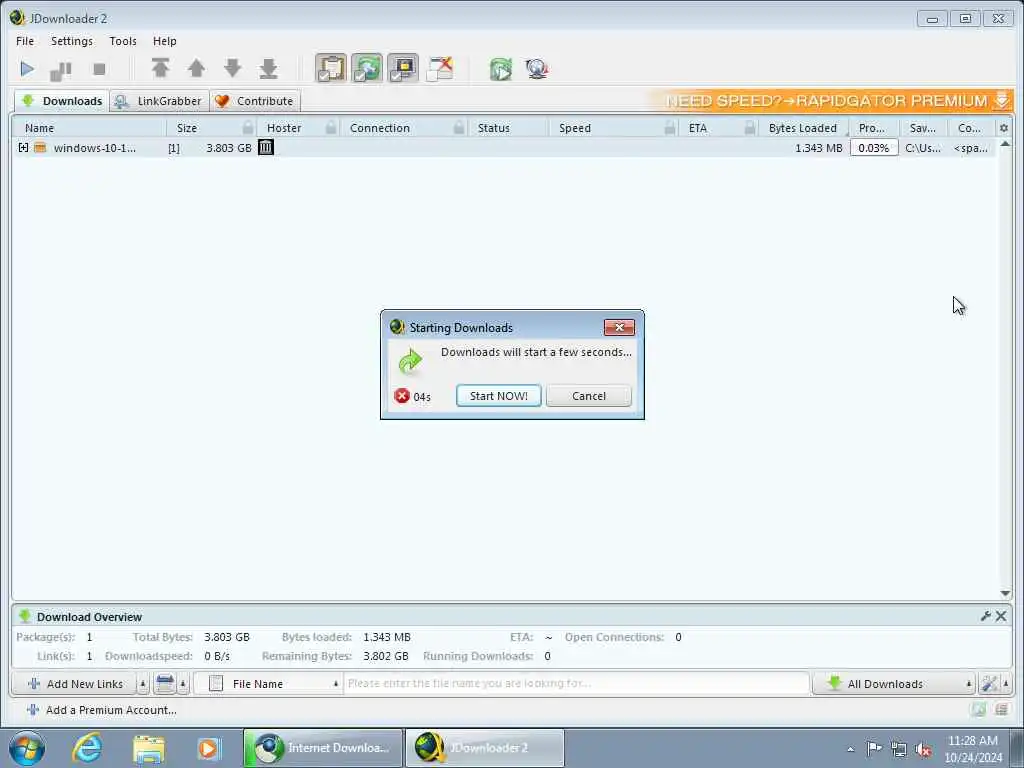1024x768 pixels.
Task: Open the File Name search dropdown
Action: pos(268,684)
